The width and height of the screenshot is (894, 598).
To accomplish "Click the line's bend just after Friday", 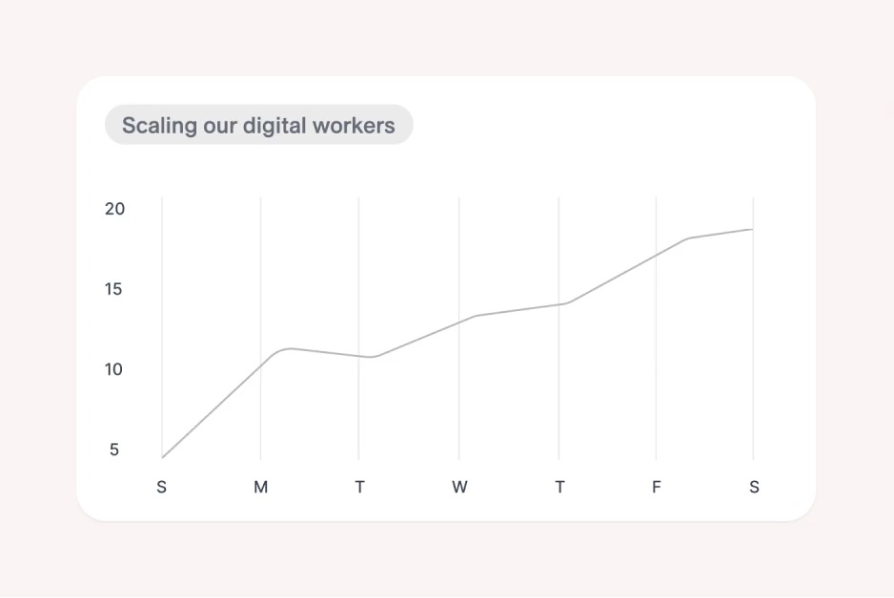I will pyautogui.click(x=688, y=238).
